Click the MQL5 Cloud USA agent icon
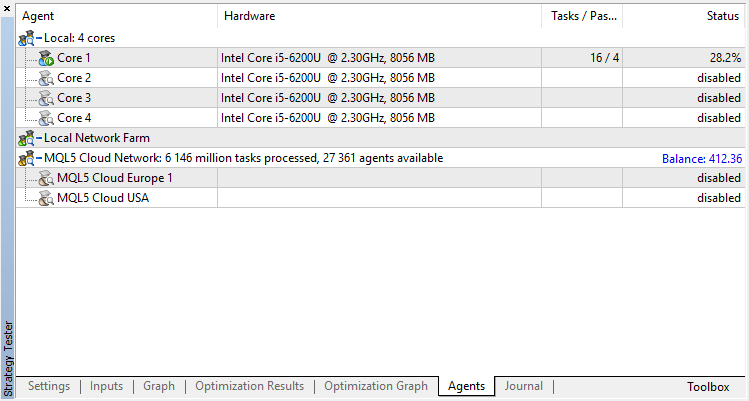749x401 pixels. point(46,198)
